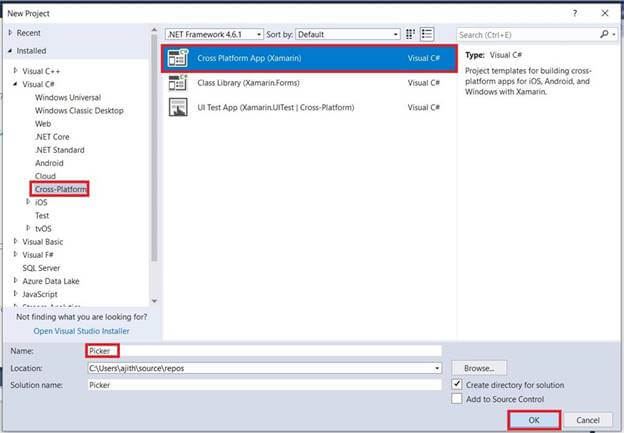Viewport: 624px width, 433px height.
Task: Select Windows Universal category
Action: click(x=68, y=98)
